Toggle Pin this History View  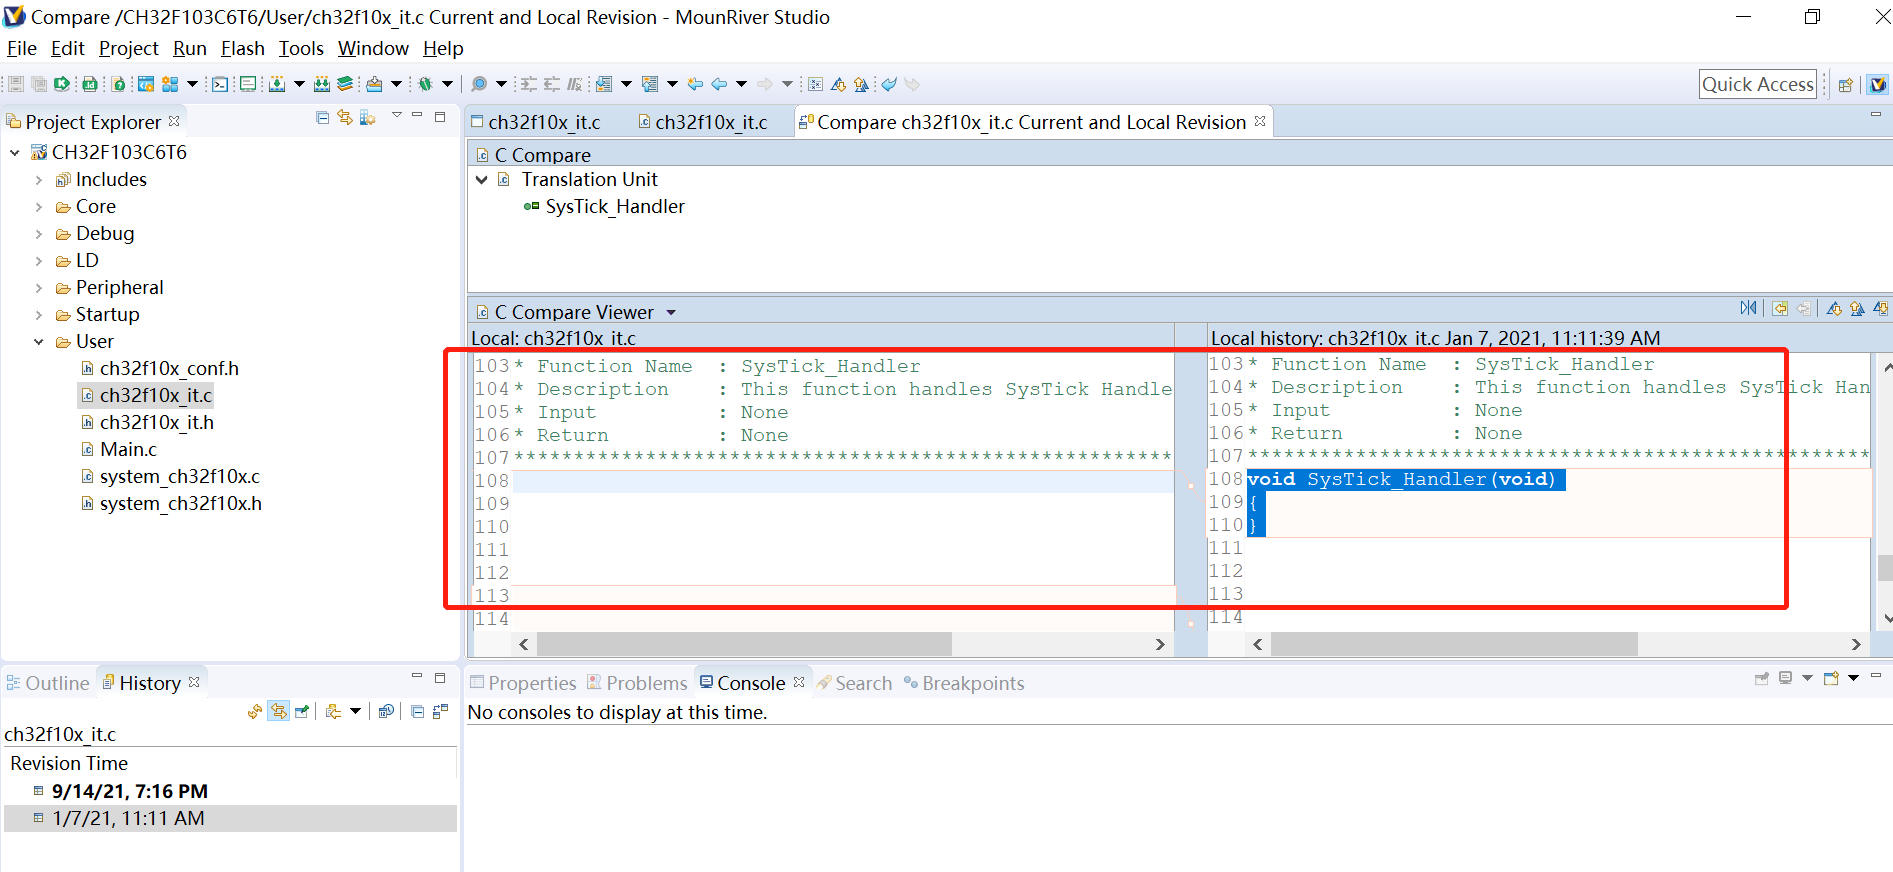coord(301,711)
